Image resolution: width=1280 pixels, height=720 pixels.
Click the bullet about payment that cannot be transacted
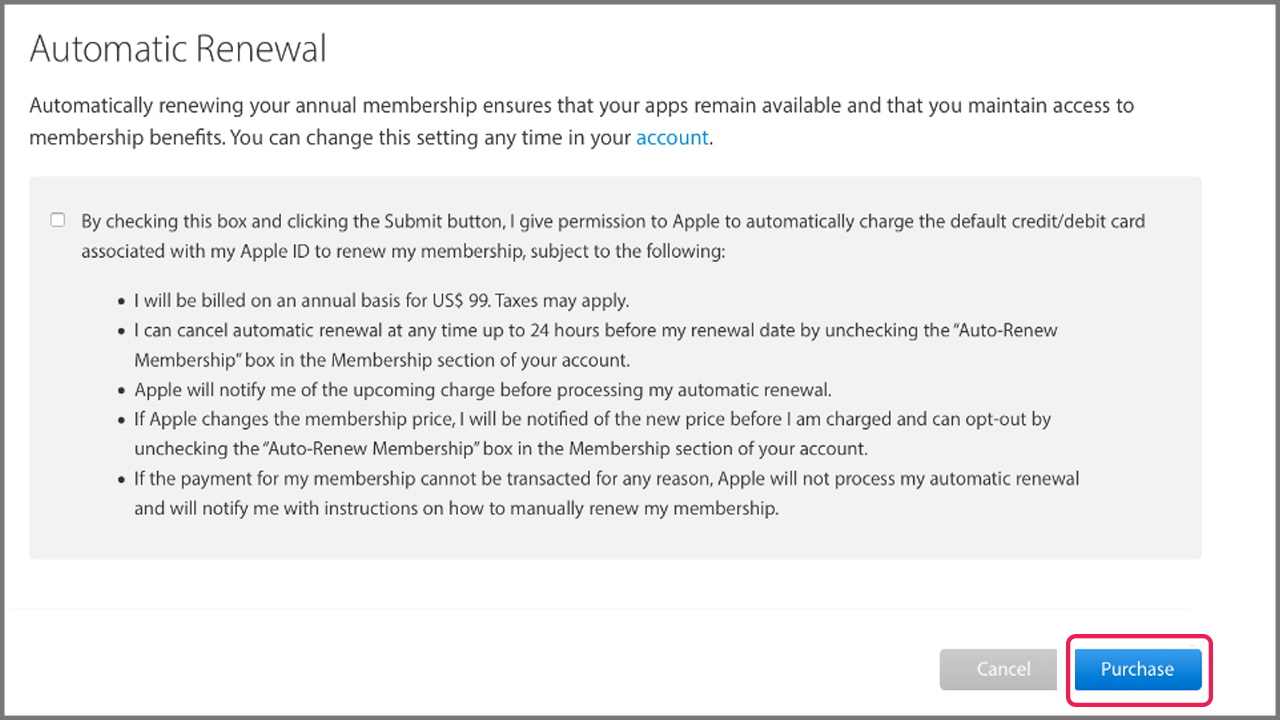[606, 478]
